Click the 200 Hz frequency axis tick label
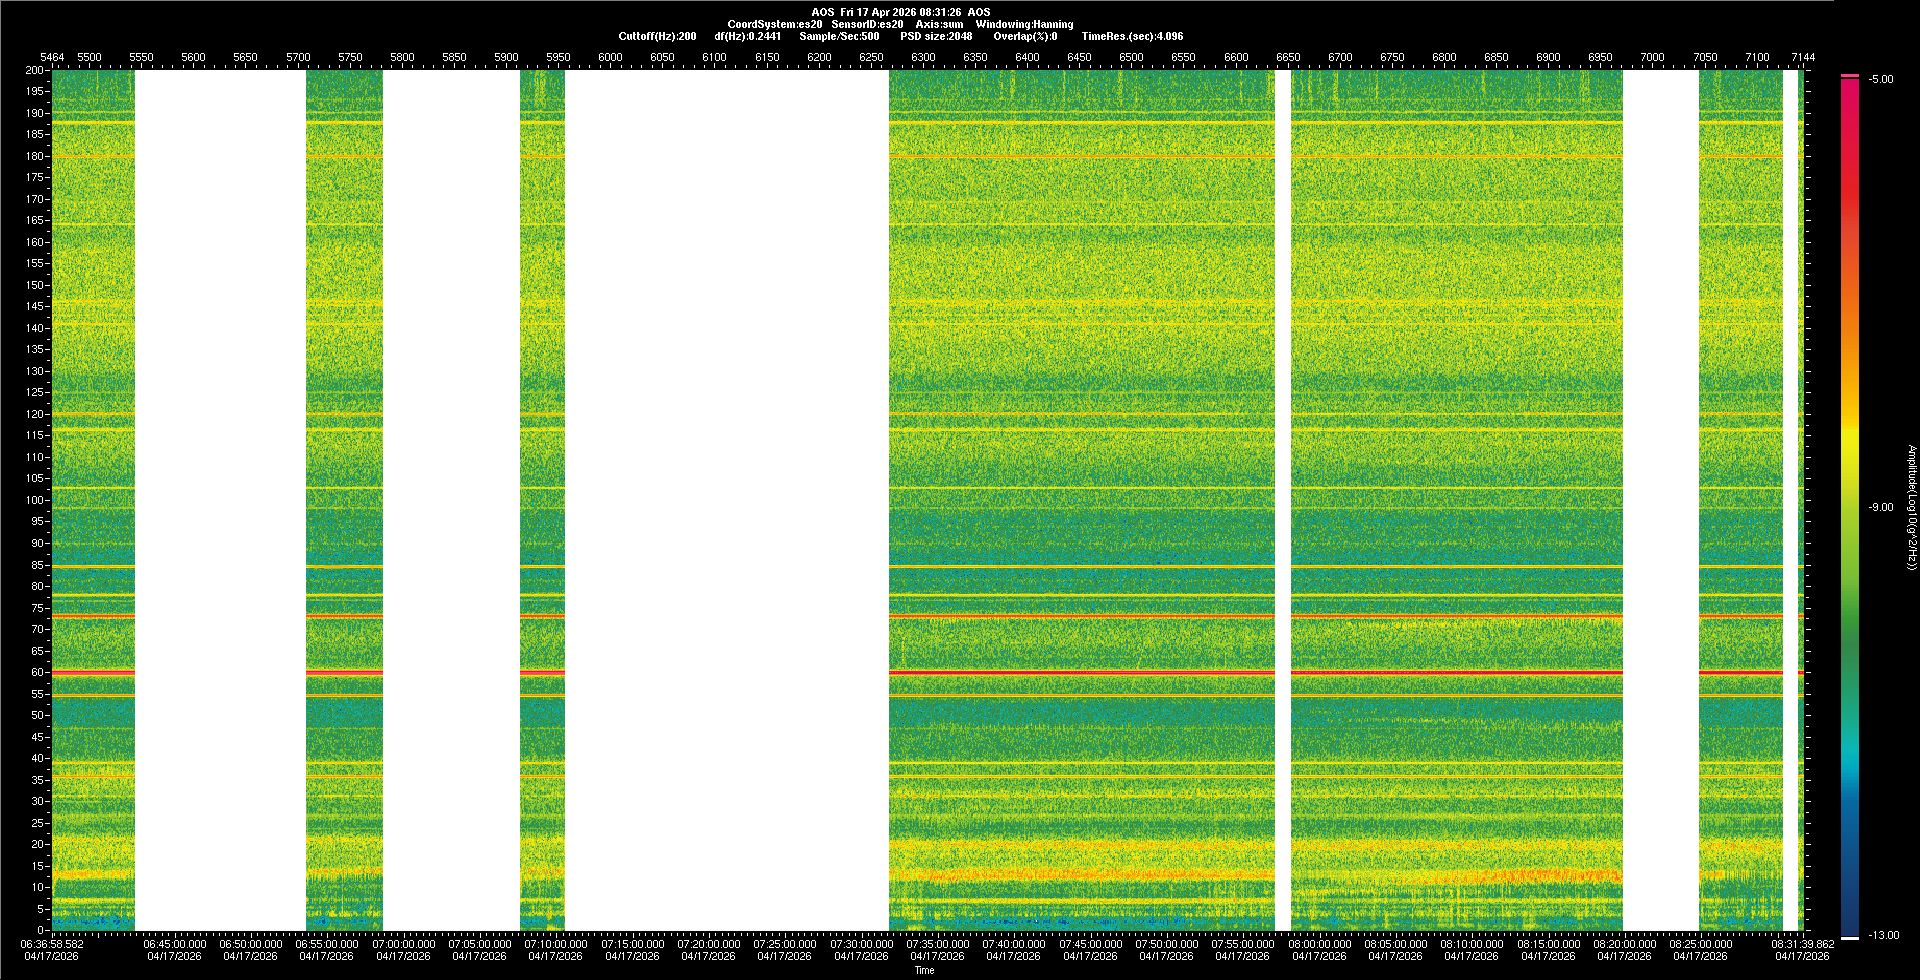Screen dimensions: 1920x980 [x=35, y=70]
